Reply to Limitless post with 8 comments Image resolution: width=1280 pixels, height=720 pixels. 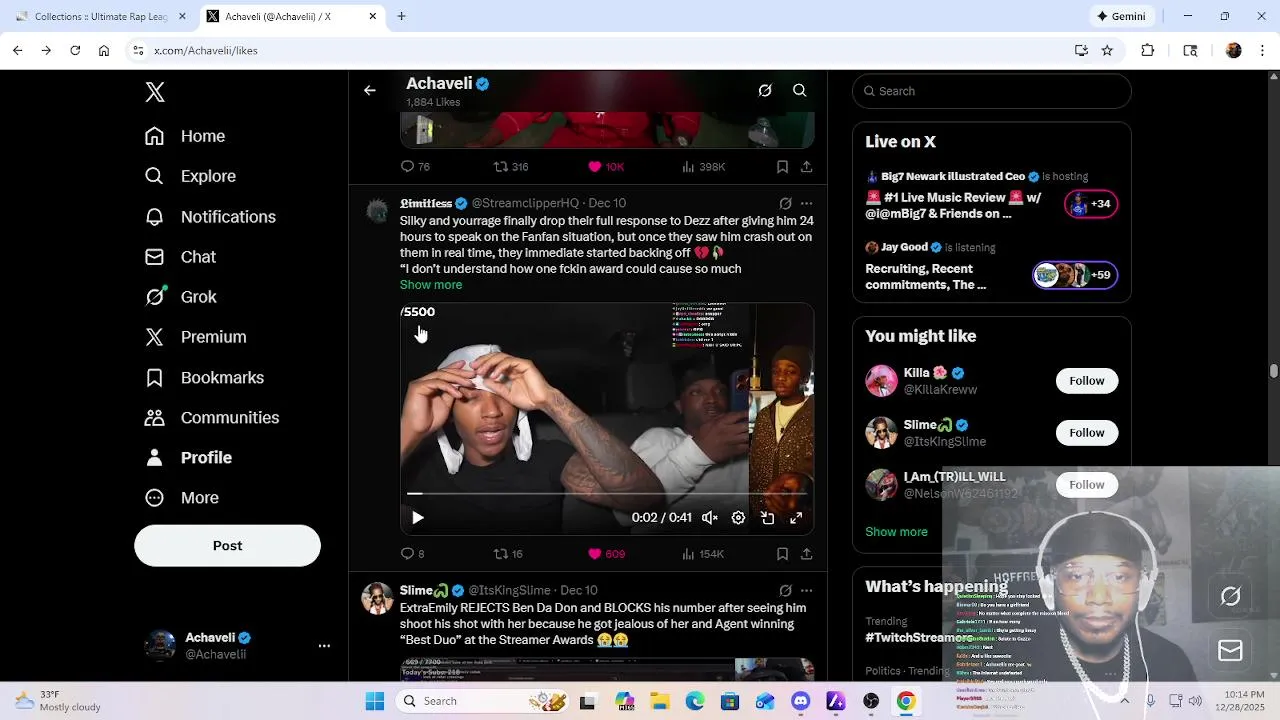coord(412,554)
